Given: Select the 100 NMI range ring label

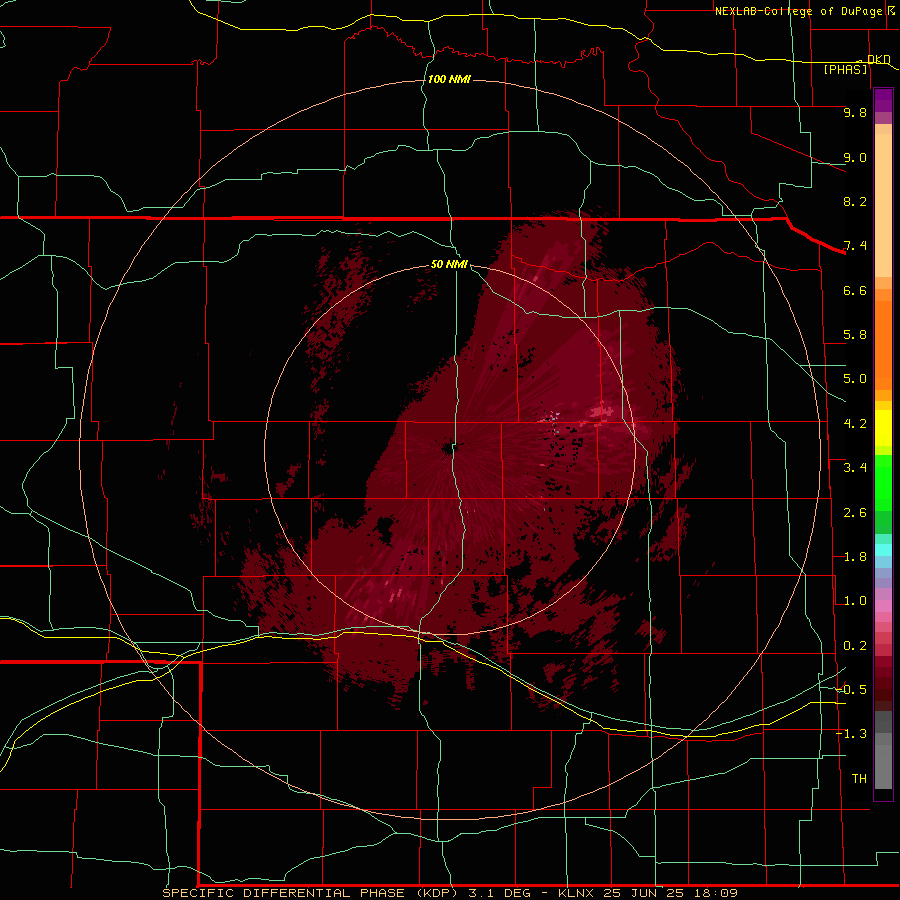Looking at the screenshot, I should coord(449,79).
